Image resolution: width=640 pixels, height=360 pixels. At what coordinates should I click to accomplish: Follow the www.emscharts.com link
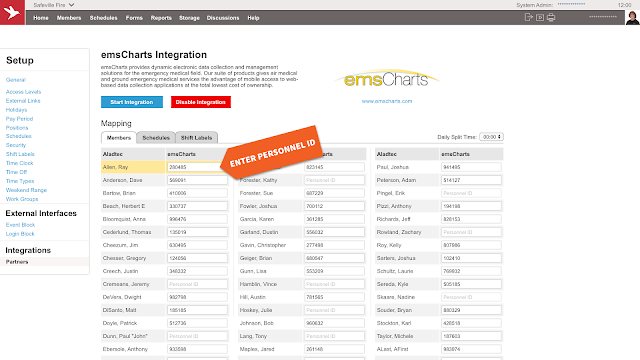click(387, 101)
